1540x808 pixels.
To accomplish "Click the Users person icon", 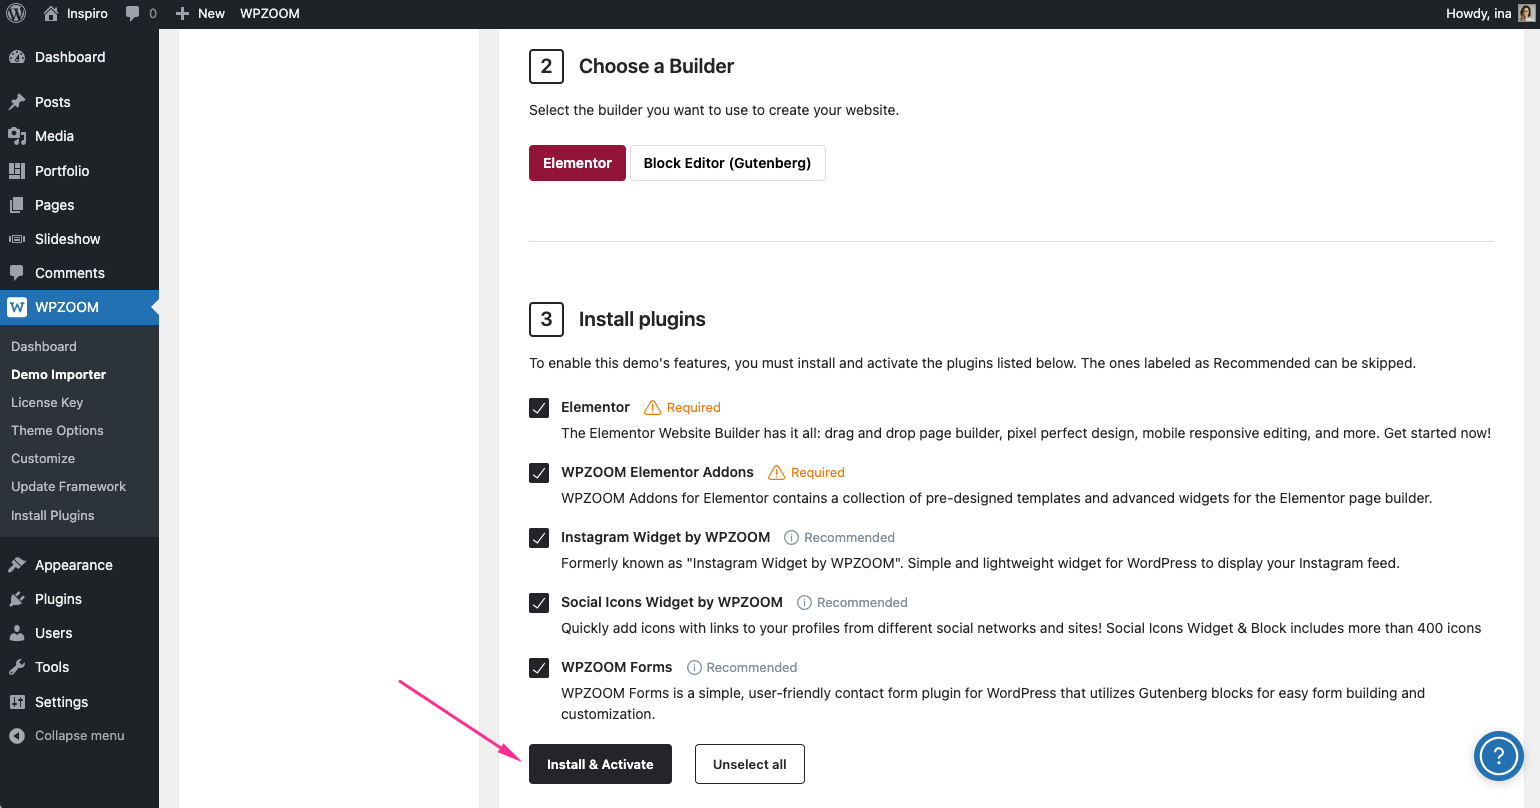I will (x=17, y=633).
